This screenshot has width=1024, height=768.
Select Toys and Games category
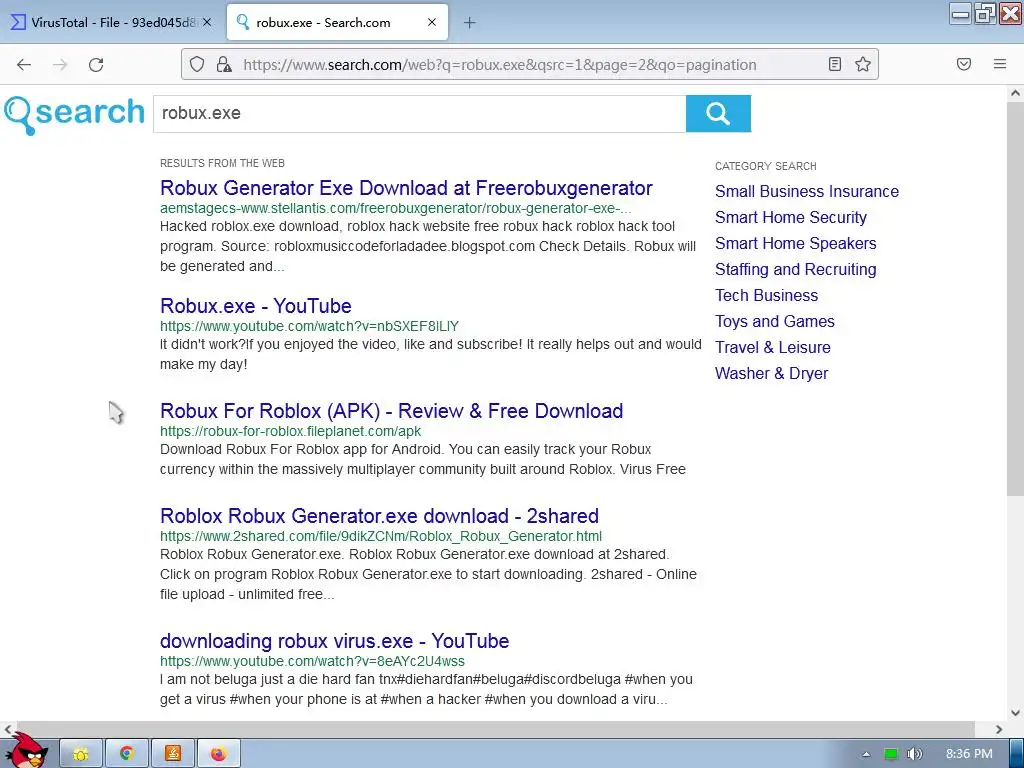click(775, 322)
